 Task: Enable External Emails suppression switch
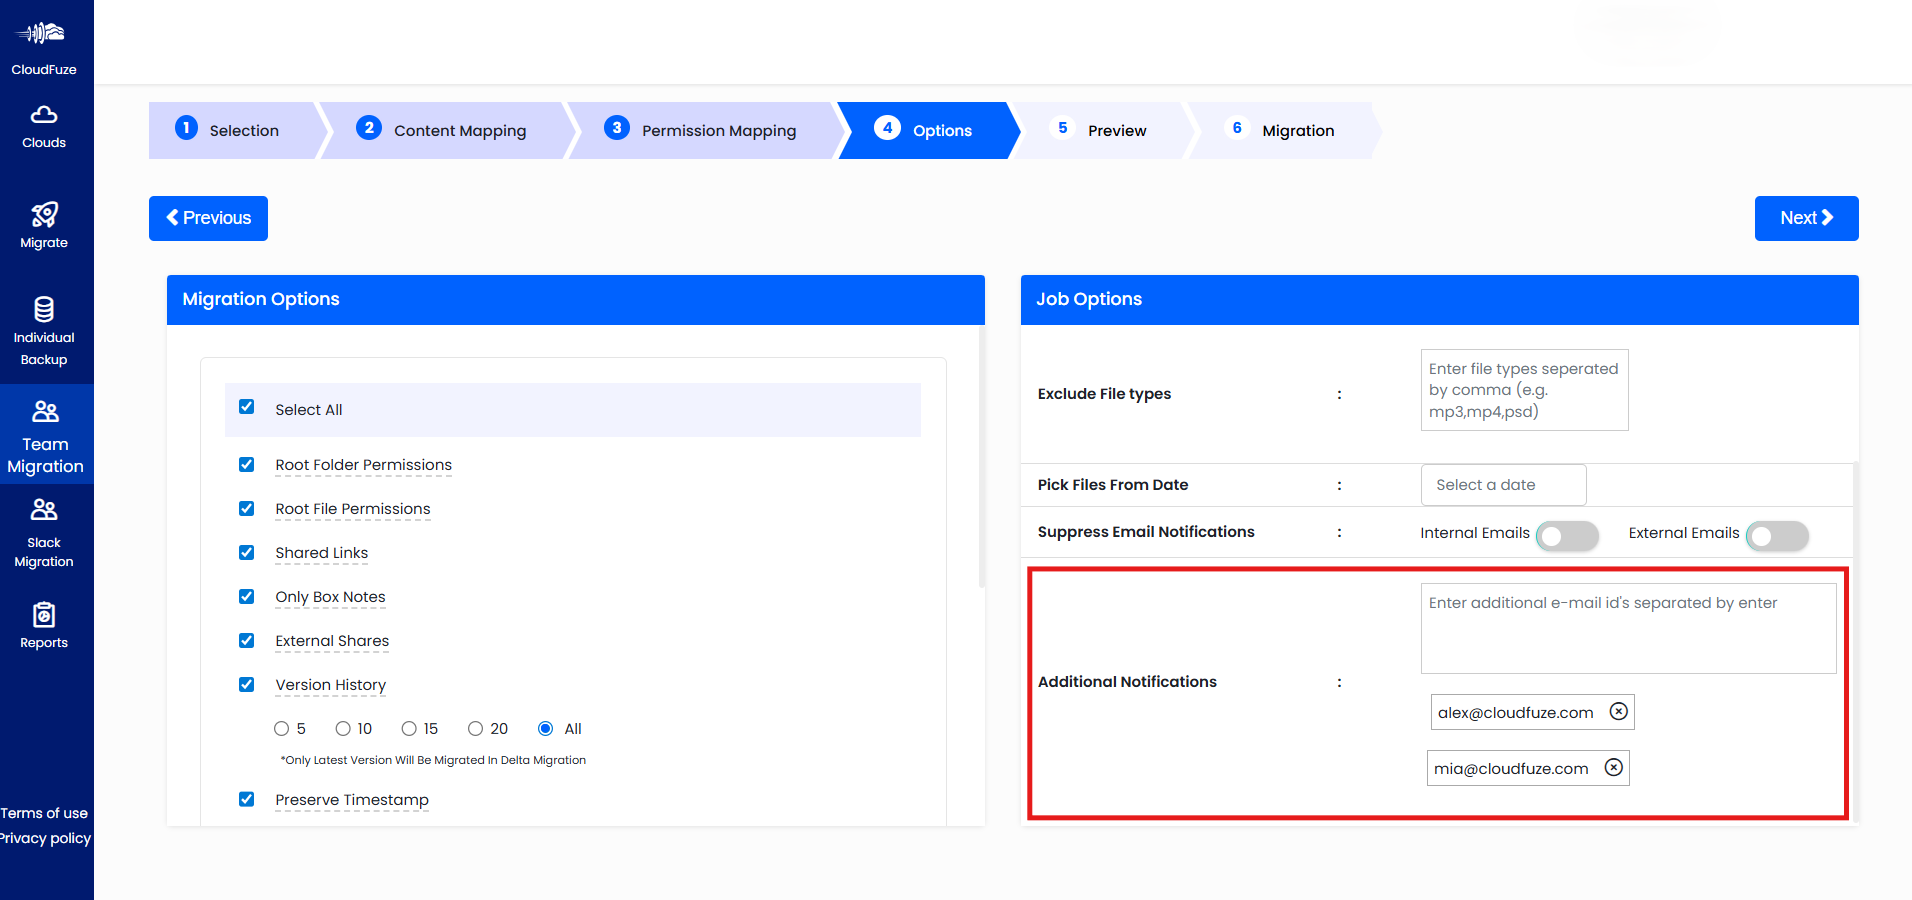pyautogui.click(x=1776, y=536)
